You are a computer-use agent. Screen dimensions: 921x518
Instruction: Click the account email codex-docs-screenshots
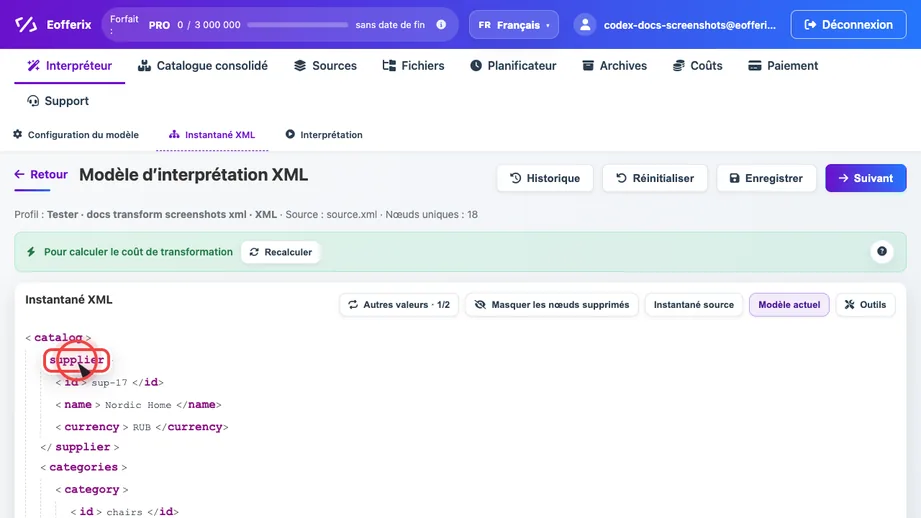690,25
